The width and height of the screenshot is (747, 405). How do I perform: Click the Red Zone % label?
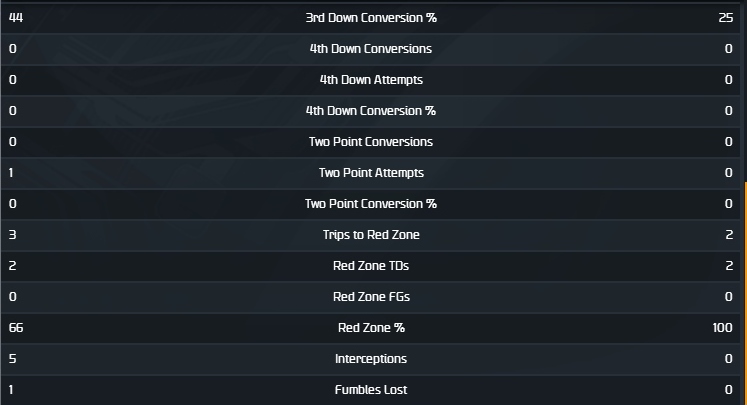[371, 327]
